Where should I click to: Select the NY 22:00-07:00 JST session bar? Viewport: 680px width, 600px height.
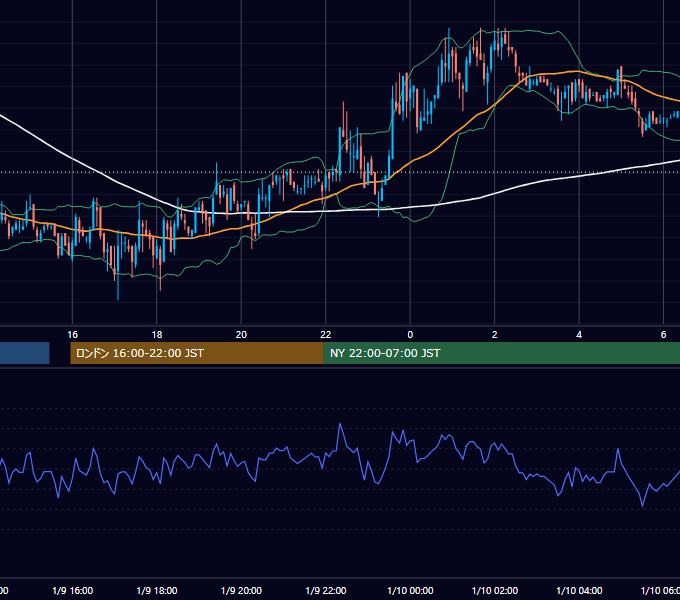[x=502, y=353]
